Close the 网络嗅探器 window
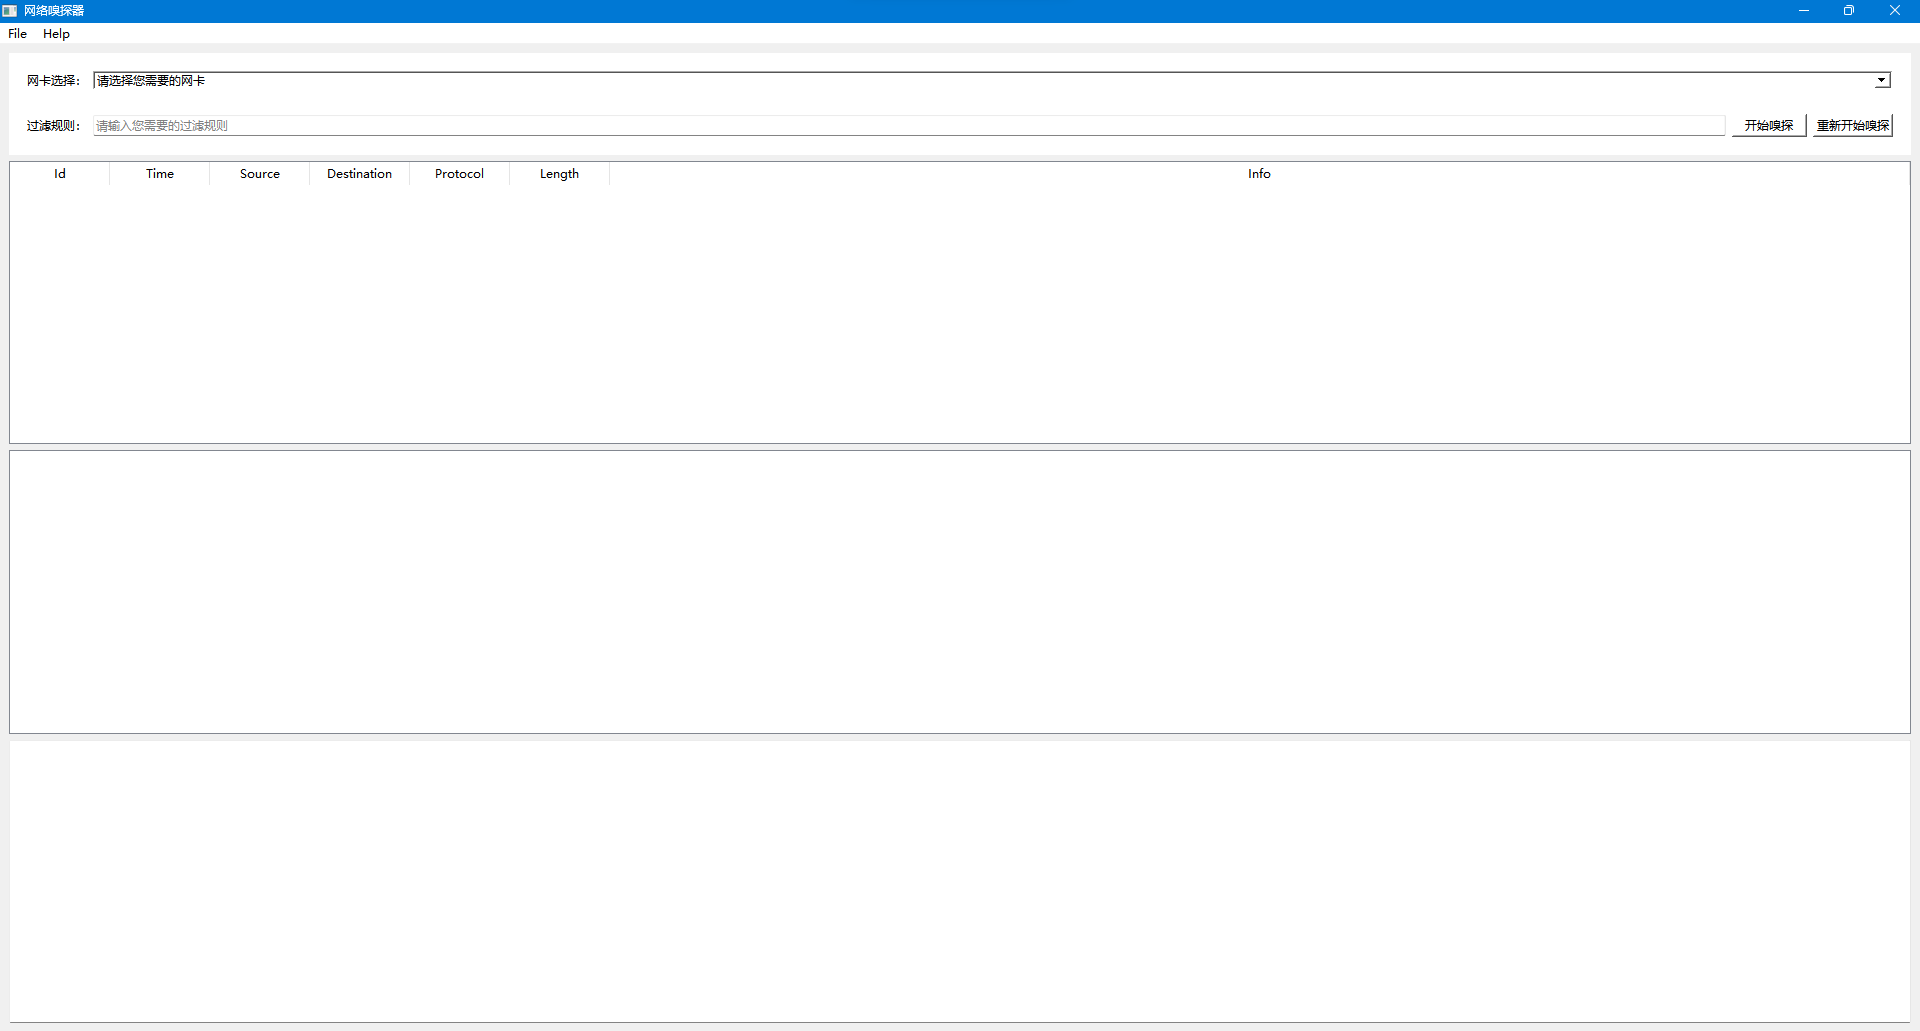1920x1031 pixels. coord(1895,11)
